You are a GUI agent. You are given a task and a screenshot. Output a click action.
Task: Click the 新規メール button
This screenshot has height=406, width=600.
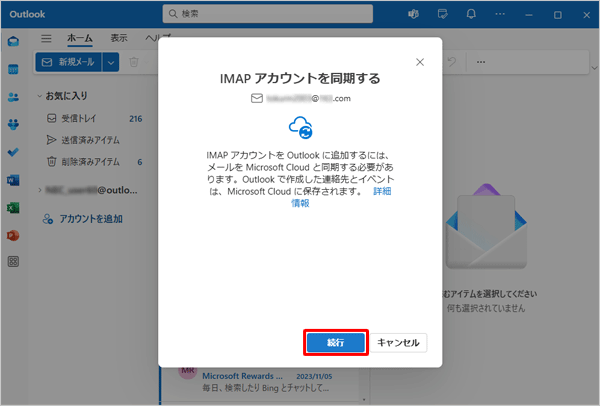pyautogui.click(x=68, y=62)
